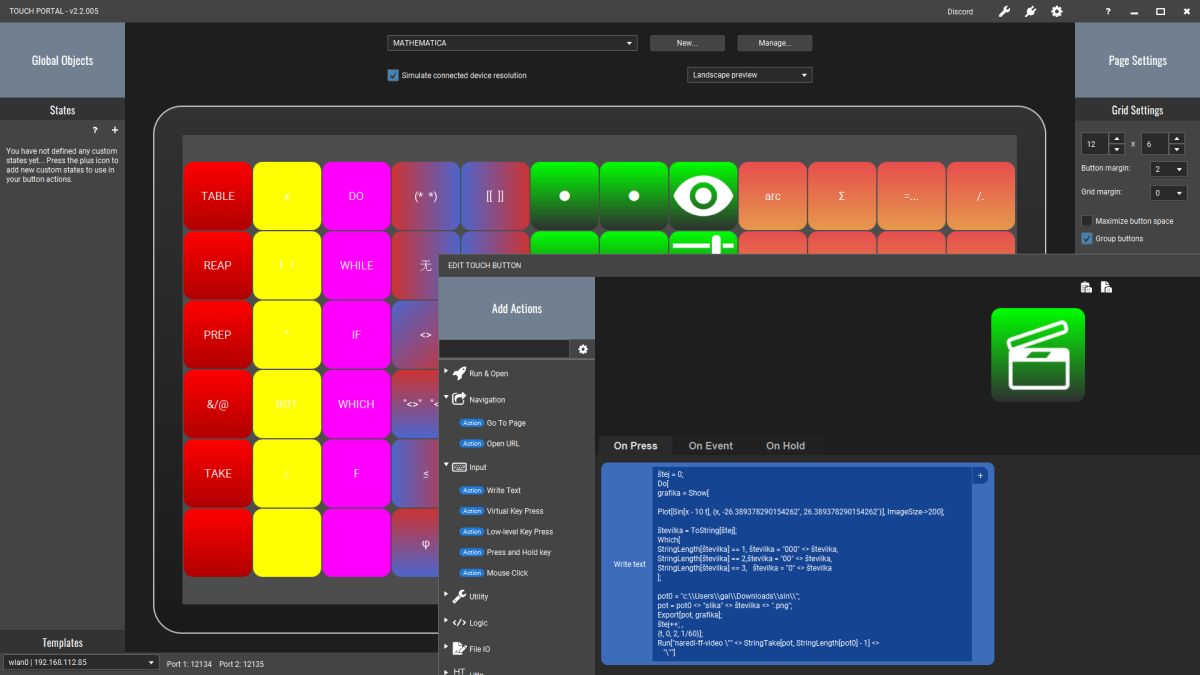The image size is (1200, 675).
Task: Click the Add Actions search settings gear
Action: tap(583, 349)
